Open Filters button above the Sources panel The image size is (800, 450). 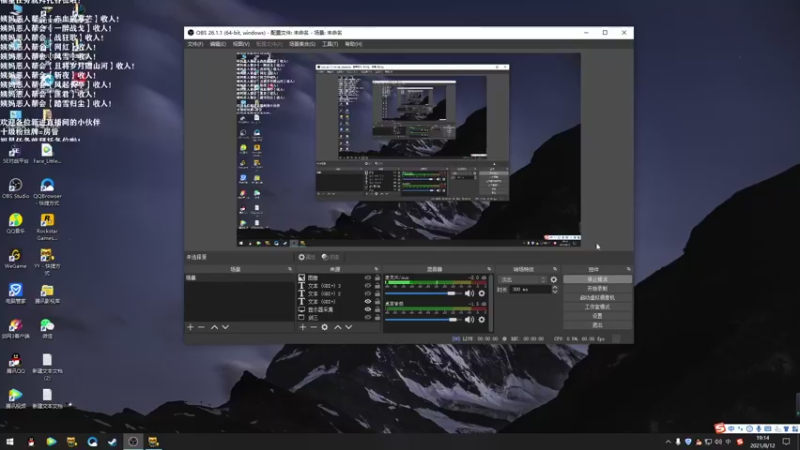click(x=331, y=257)
